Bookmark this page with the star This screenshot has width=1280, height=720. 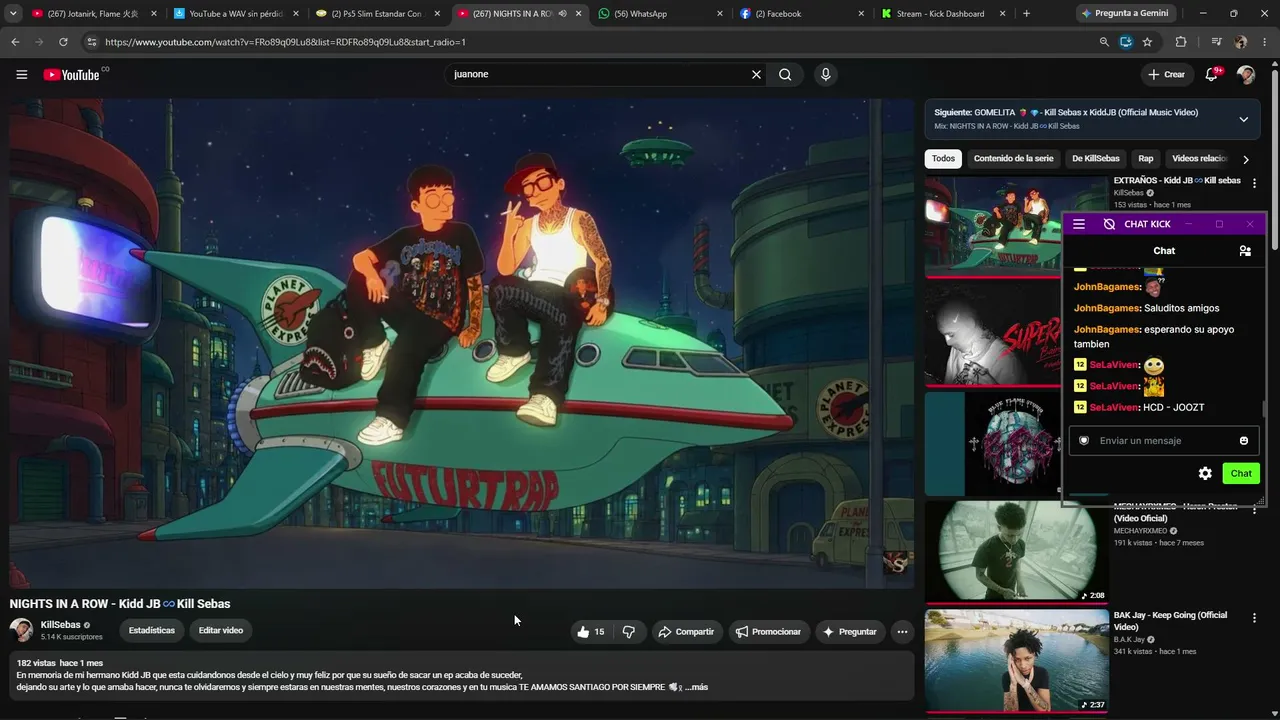(x=1147, y=42)
